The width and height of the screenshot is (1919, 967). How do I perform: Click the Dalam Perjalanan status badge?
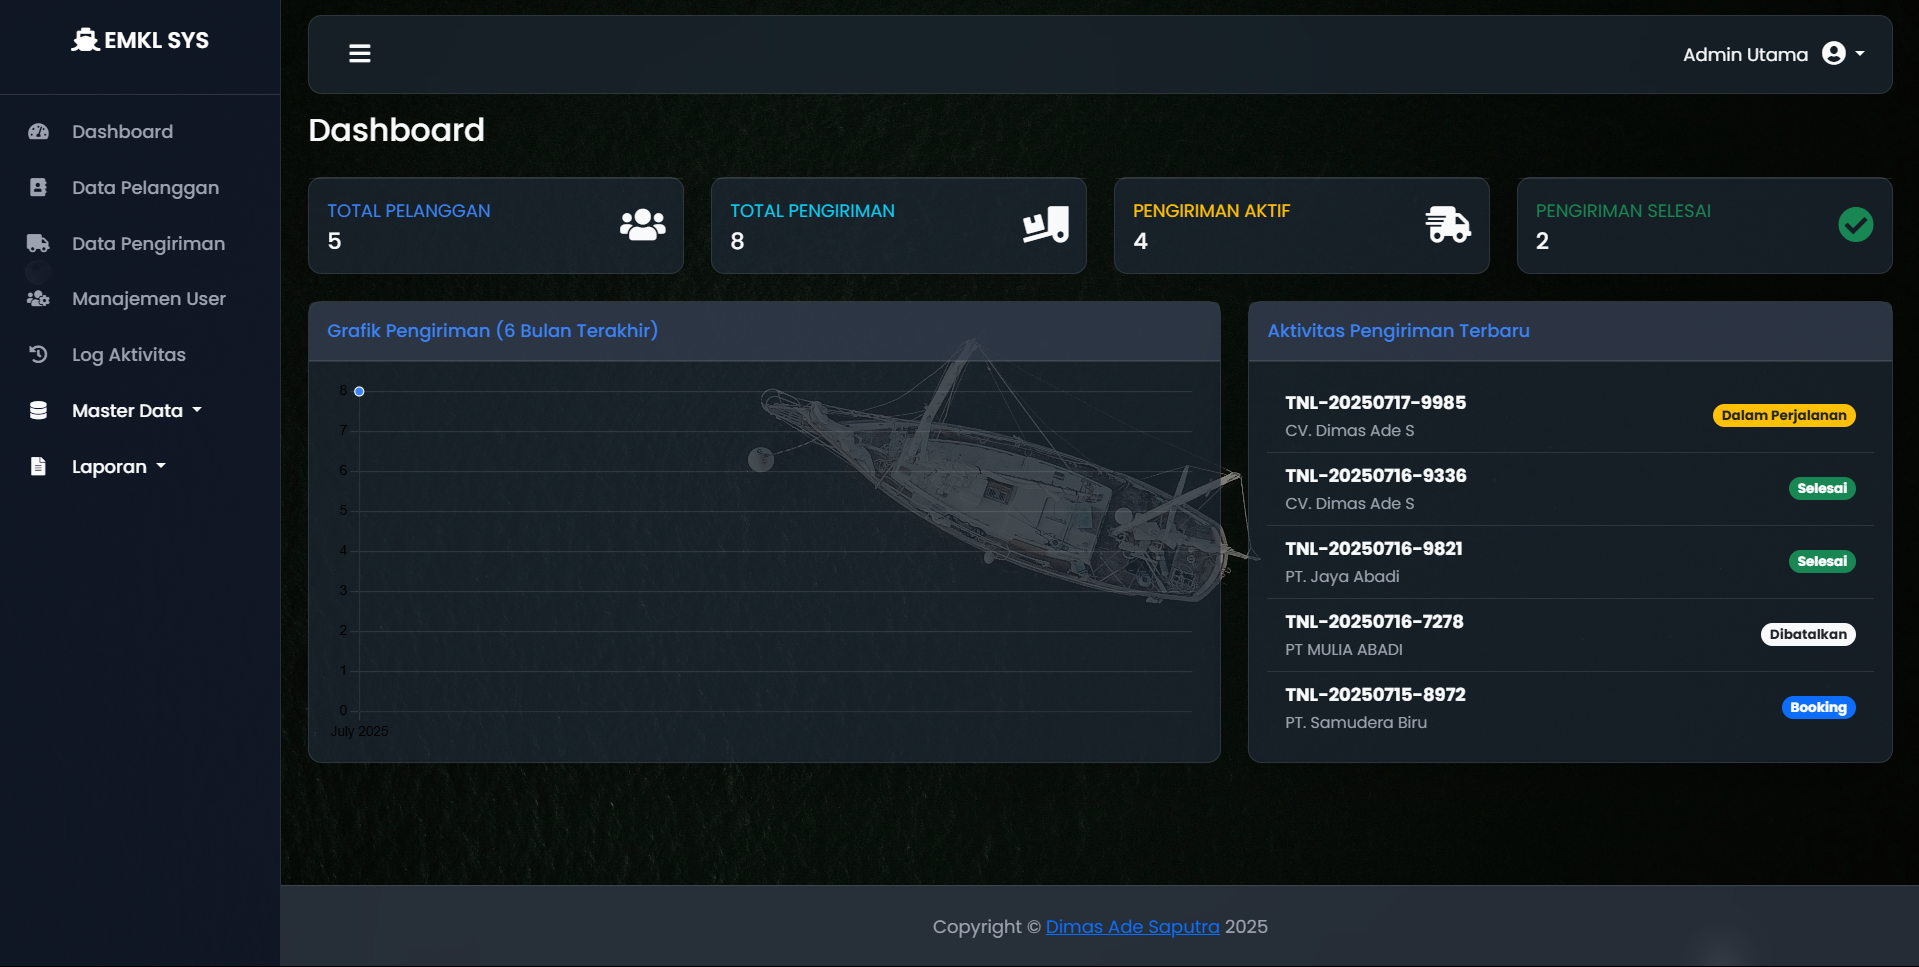[x=1783, y=414]
